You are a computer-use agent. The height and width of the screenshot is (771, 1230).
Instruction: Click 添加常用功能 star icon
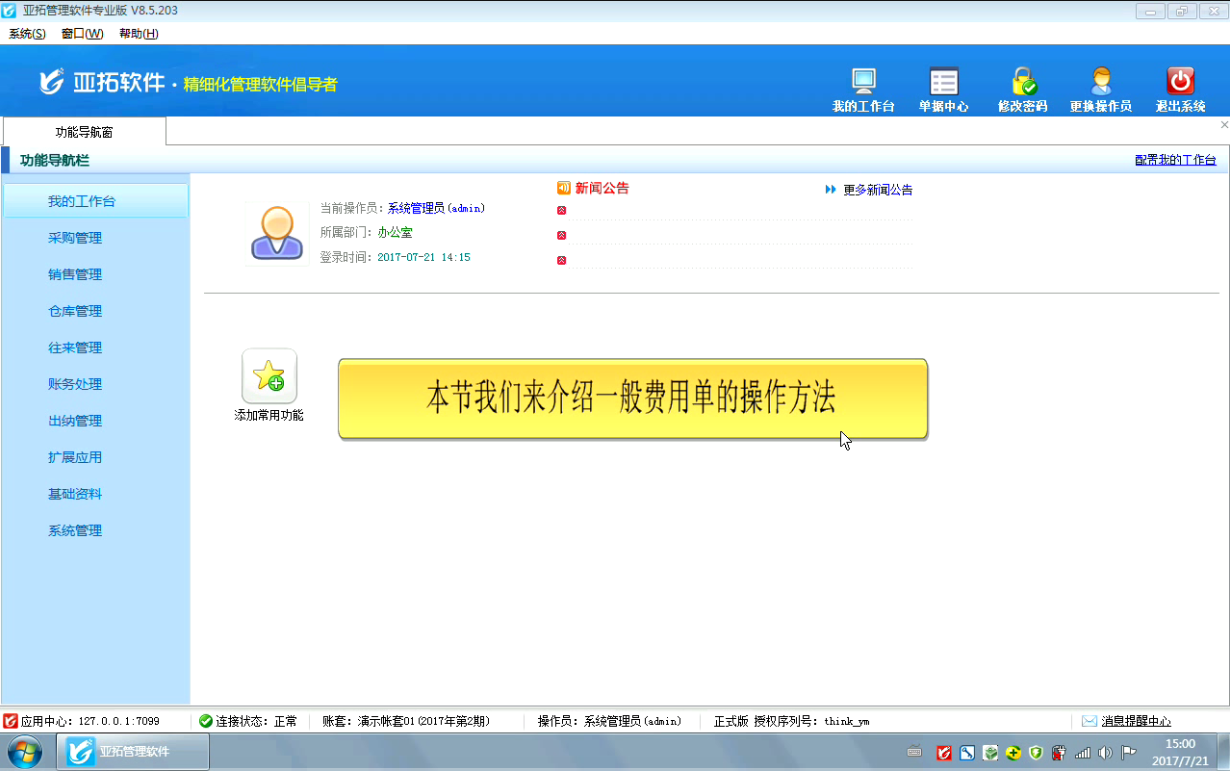coord(269,377)
